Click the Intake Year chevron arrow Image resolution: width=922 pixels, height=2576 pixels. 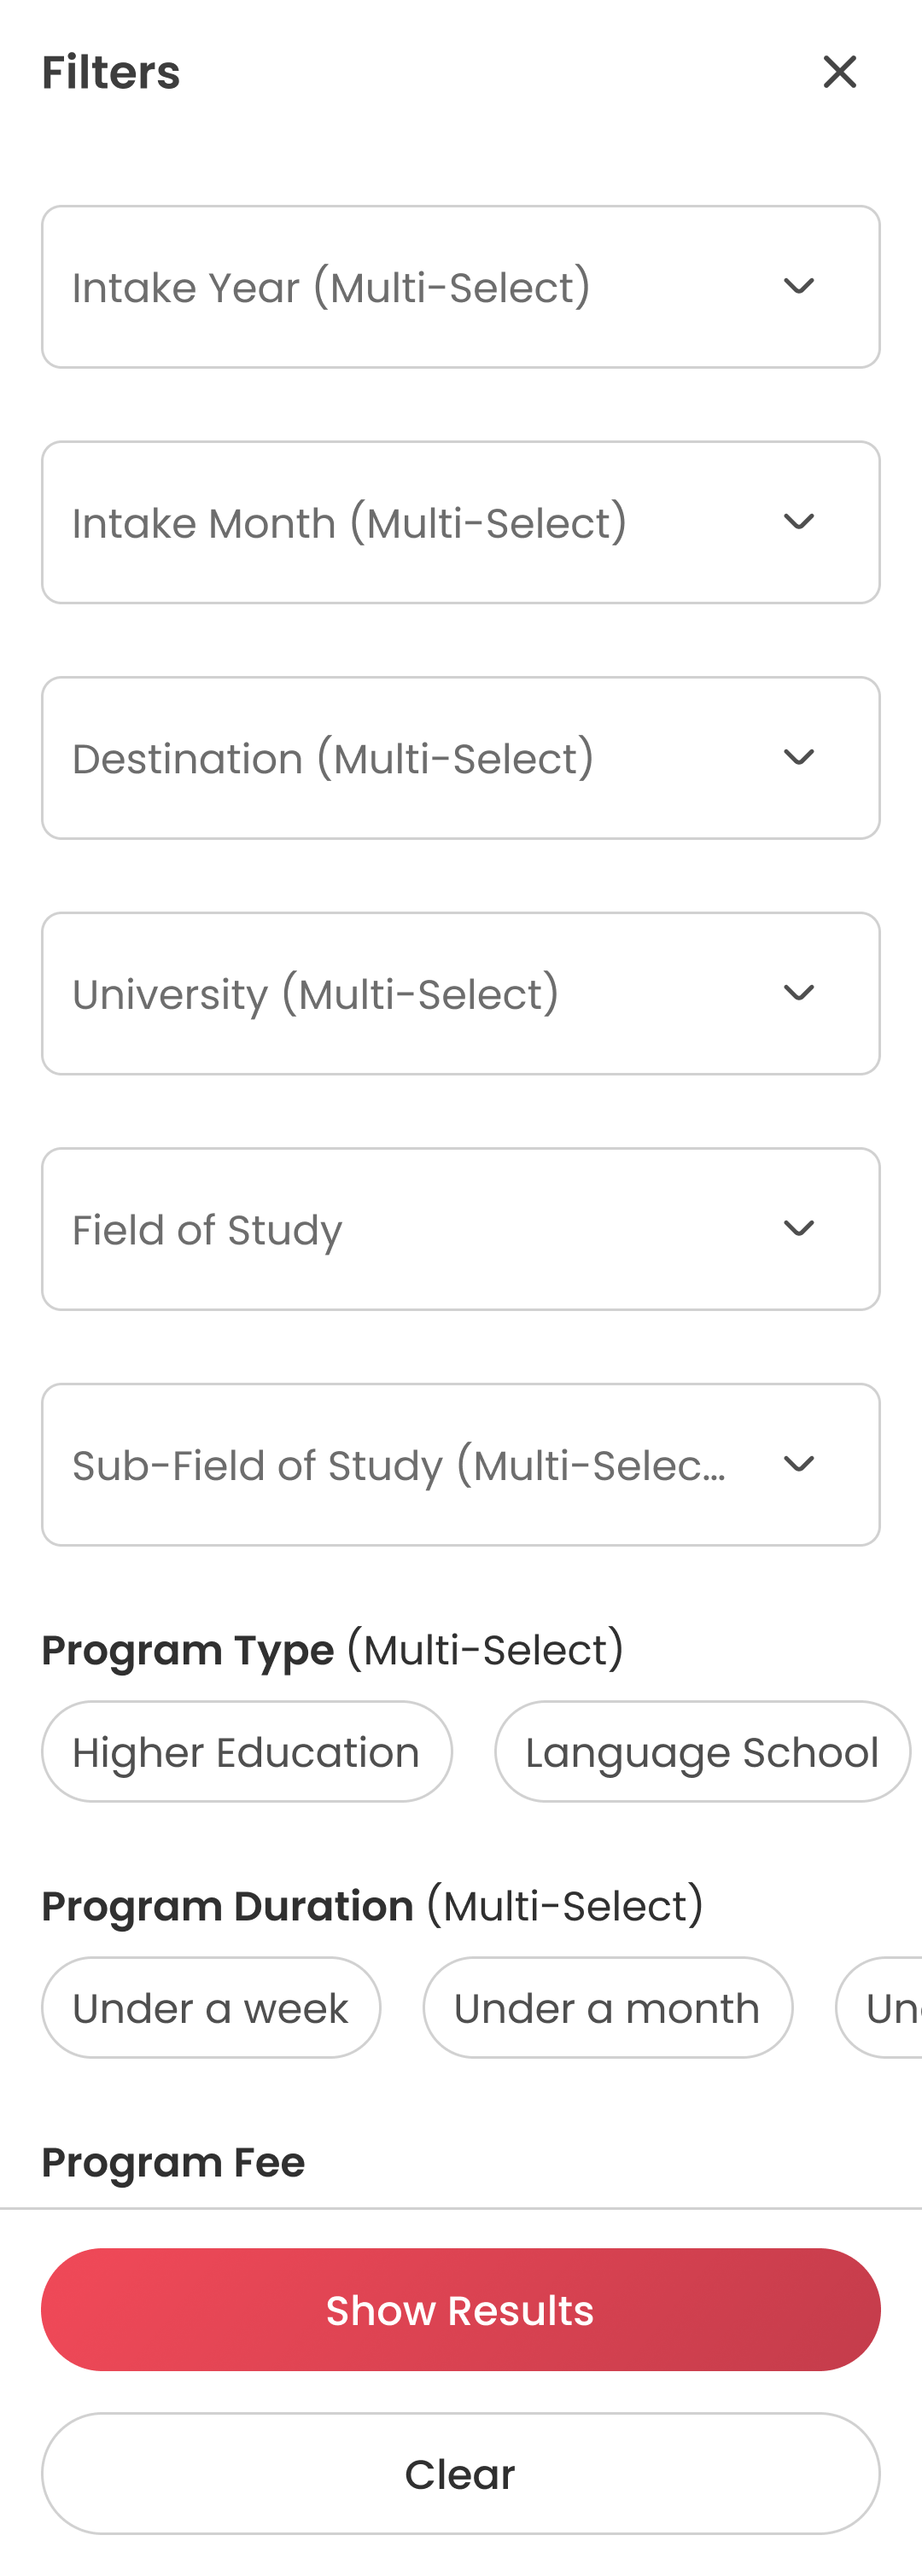pyautogui.click(x=798, y=287)
